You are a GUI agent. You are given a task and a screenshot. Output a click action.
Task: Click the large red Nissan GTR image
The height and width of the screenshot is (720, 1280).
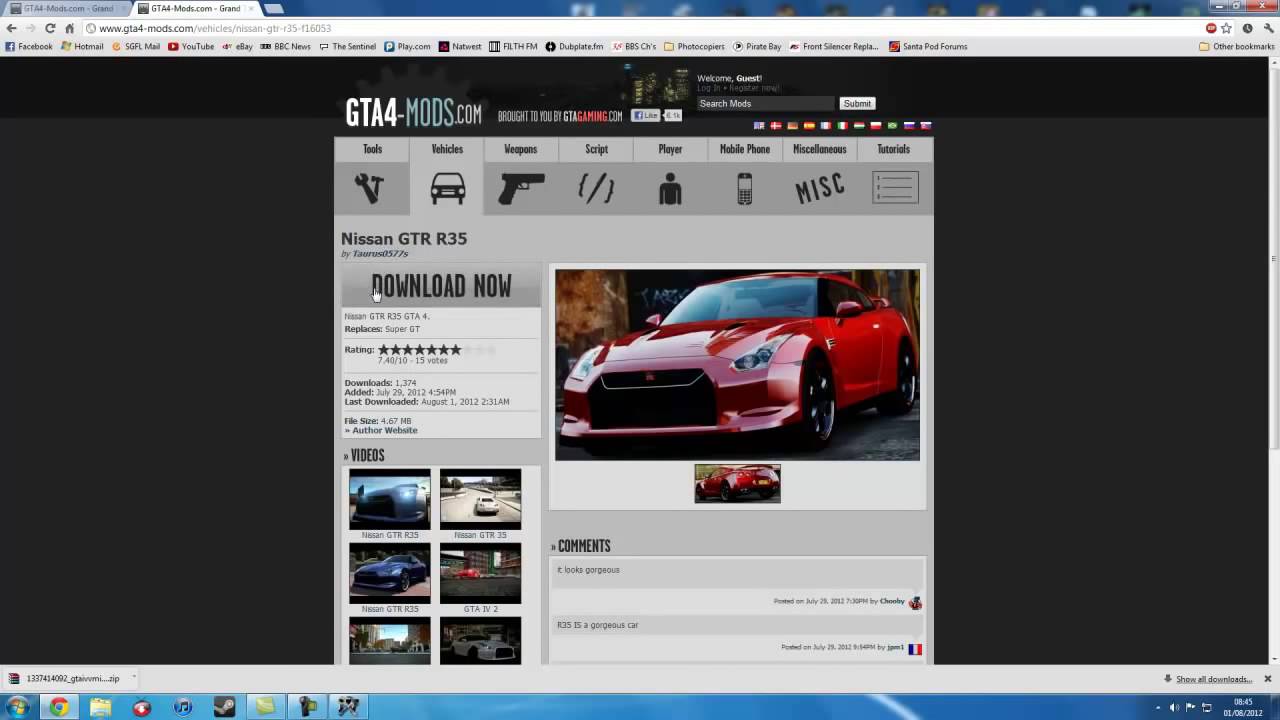[737, 365]
